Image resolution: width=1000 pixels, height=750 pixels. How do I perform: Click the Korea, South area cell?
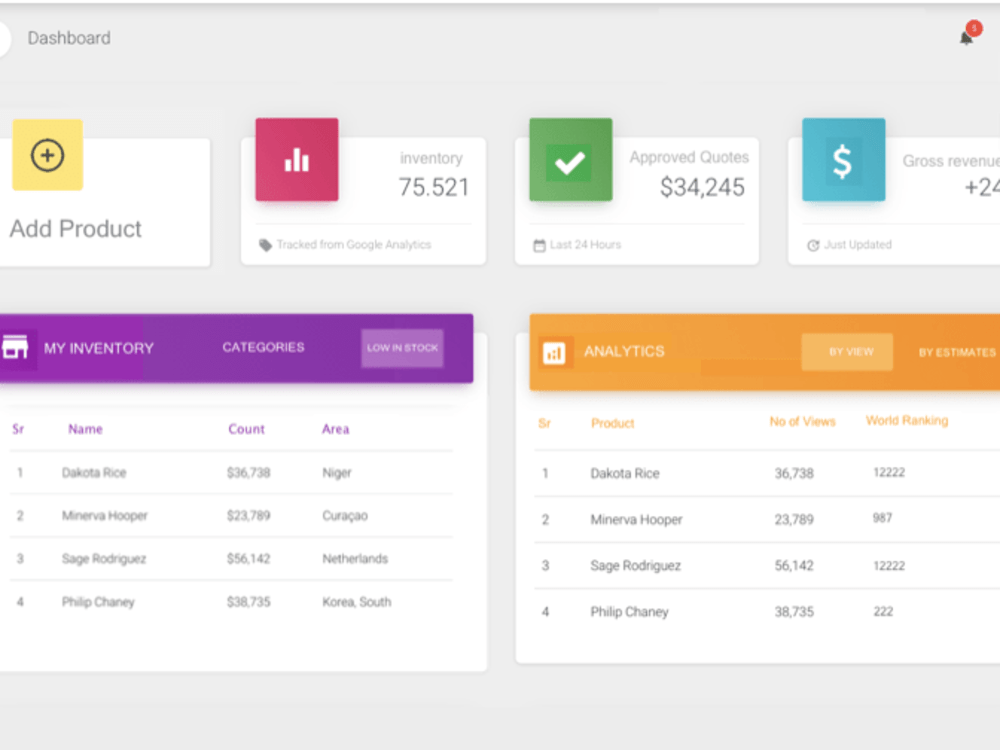click(x=357, y=602)
